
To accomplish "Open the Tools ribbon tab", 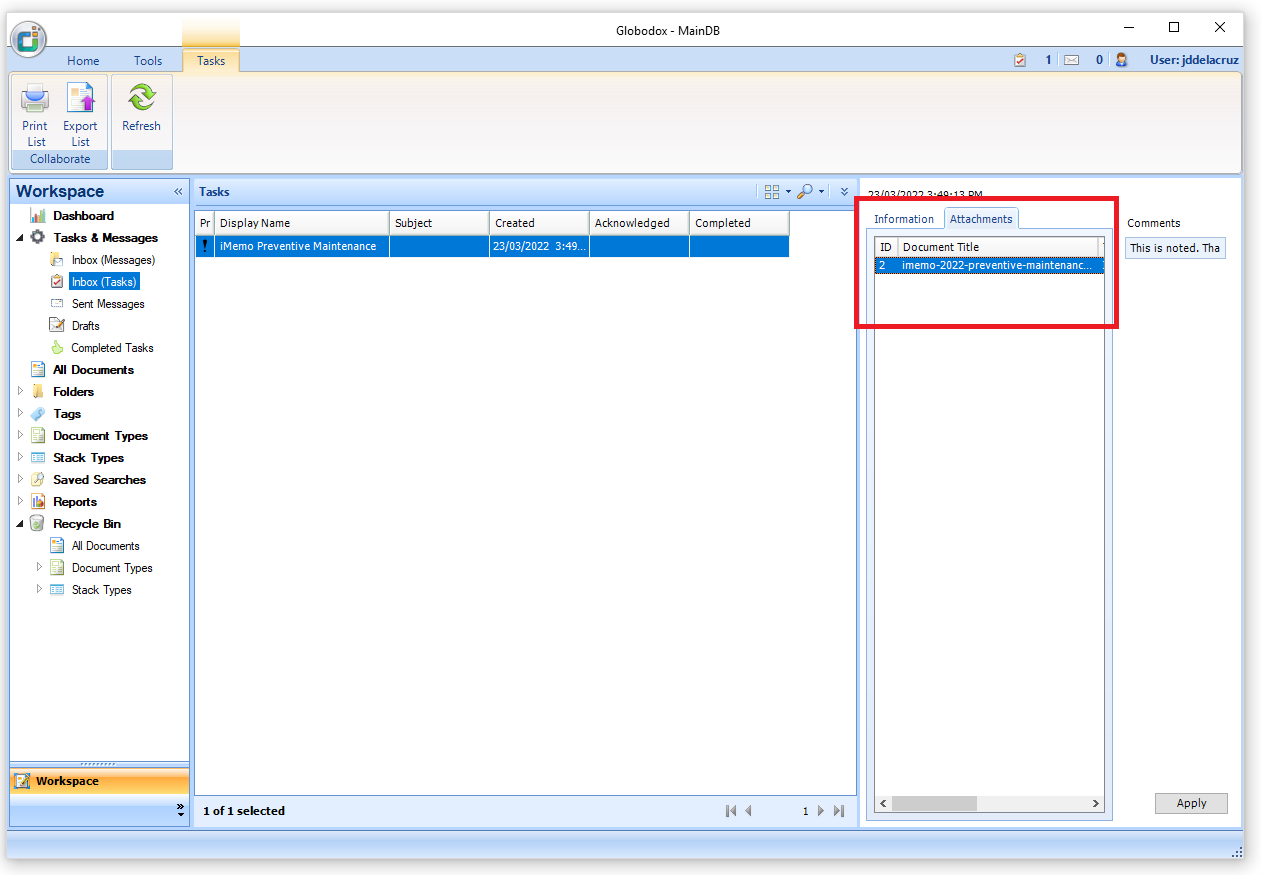I will coord(148,61).
